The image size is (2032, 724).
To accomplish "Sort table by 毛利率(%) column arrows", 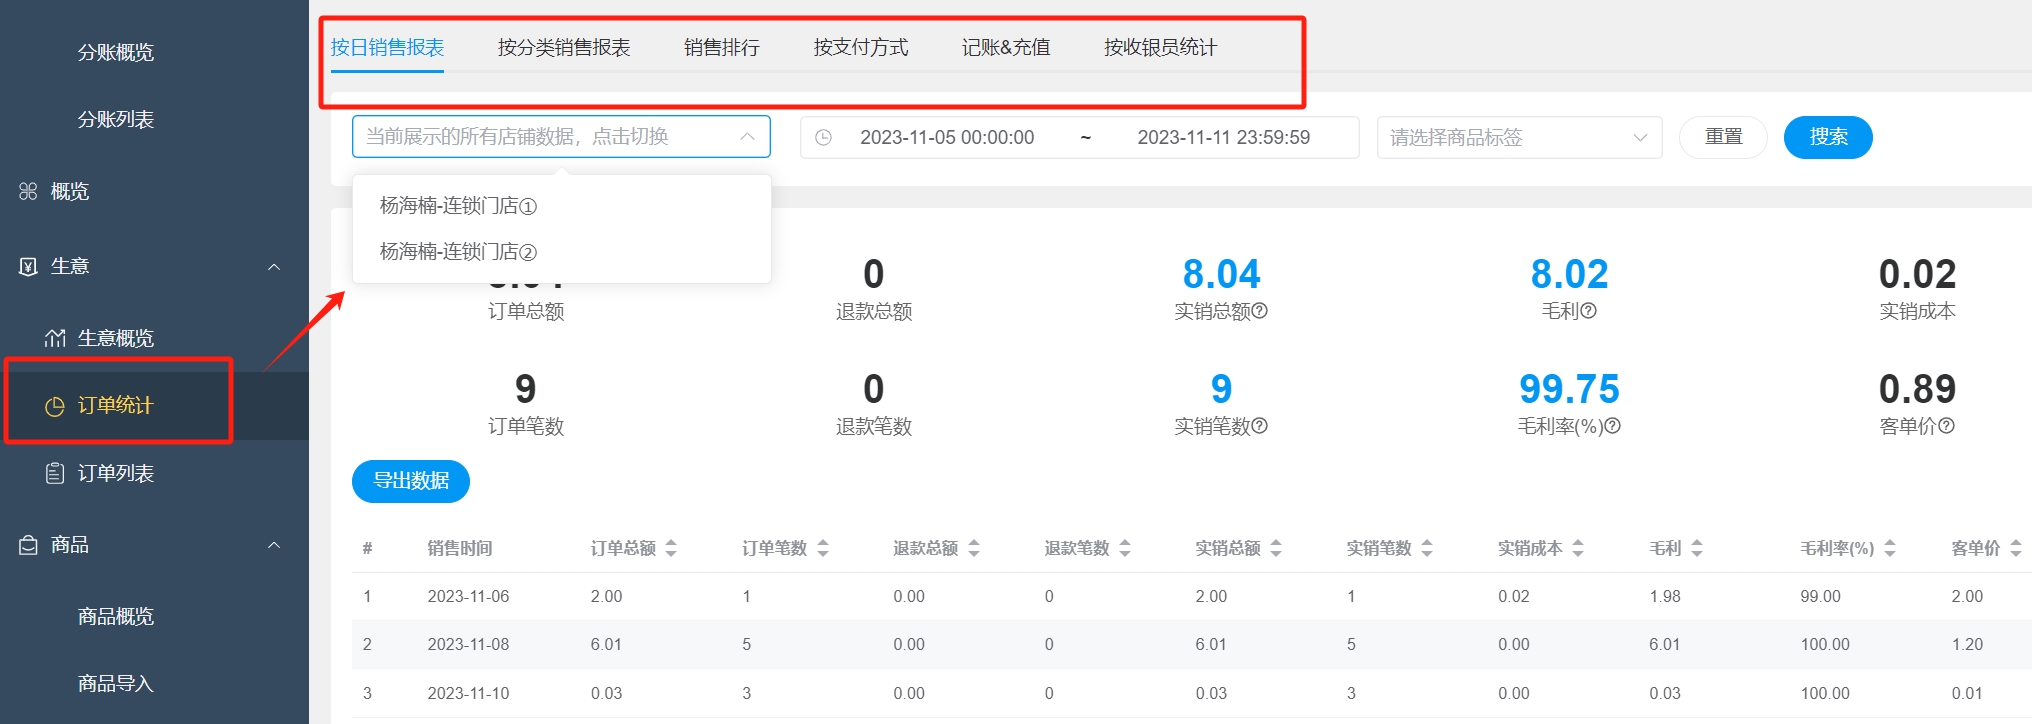I will 1890,548.
